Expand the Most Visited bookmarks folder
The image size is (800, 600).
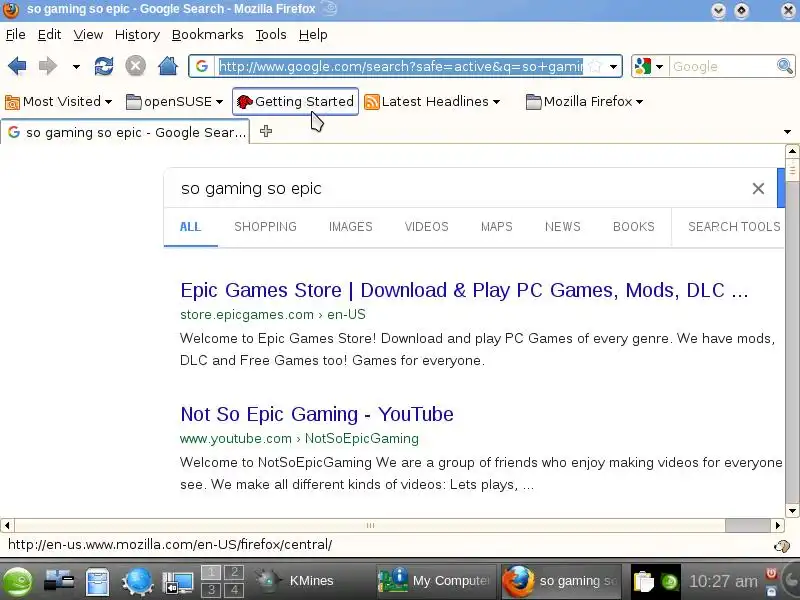(58, 102)
